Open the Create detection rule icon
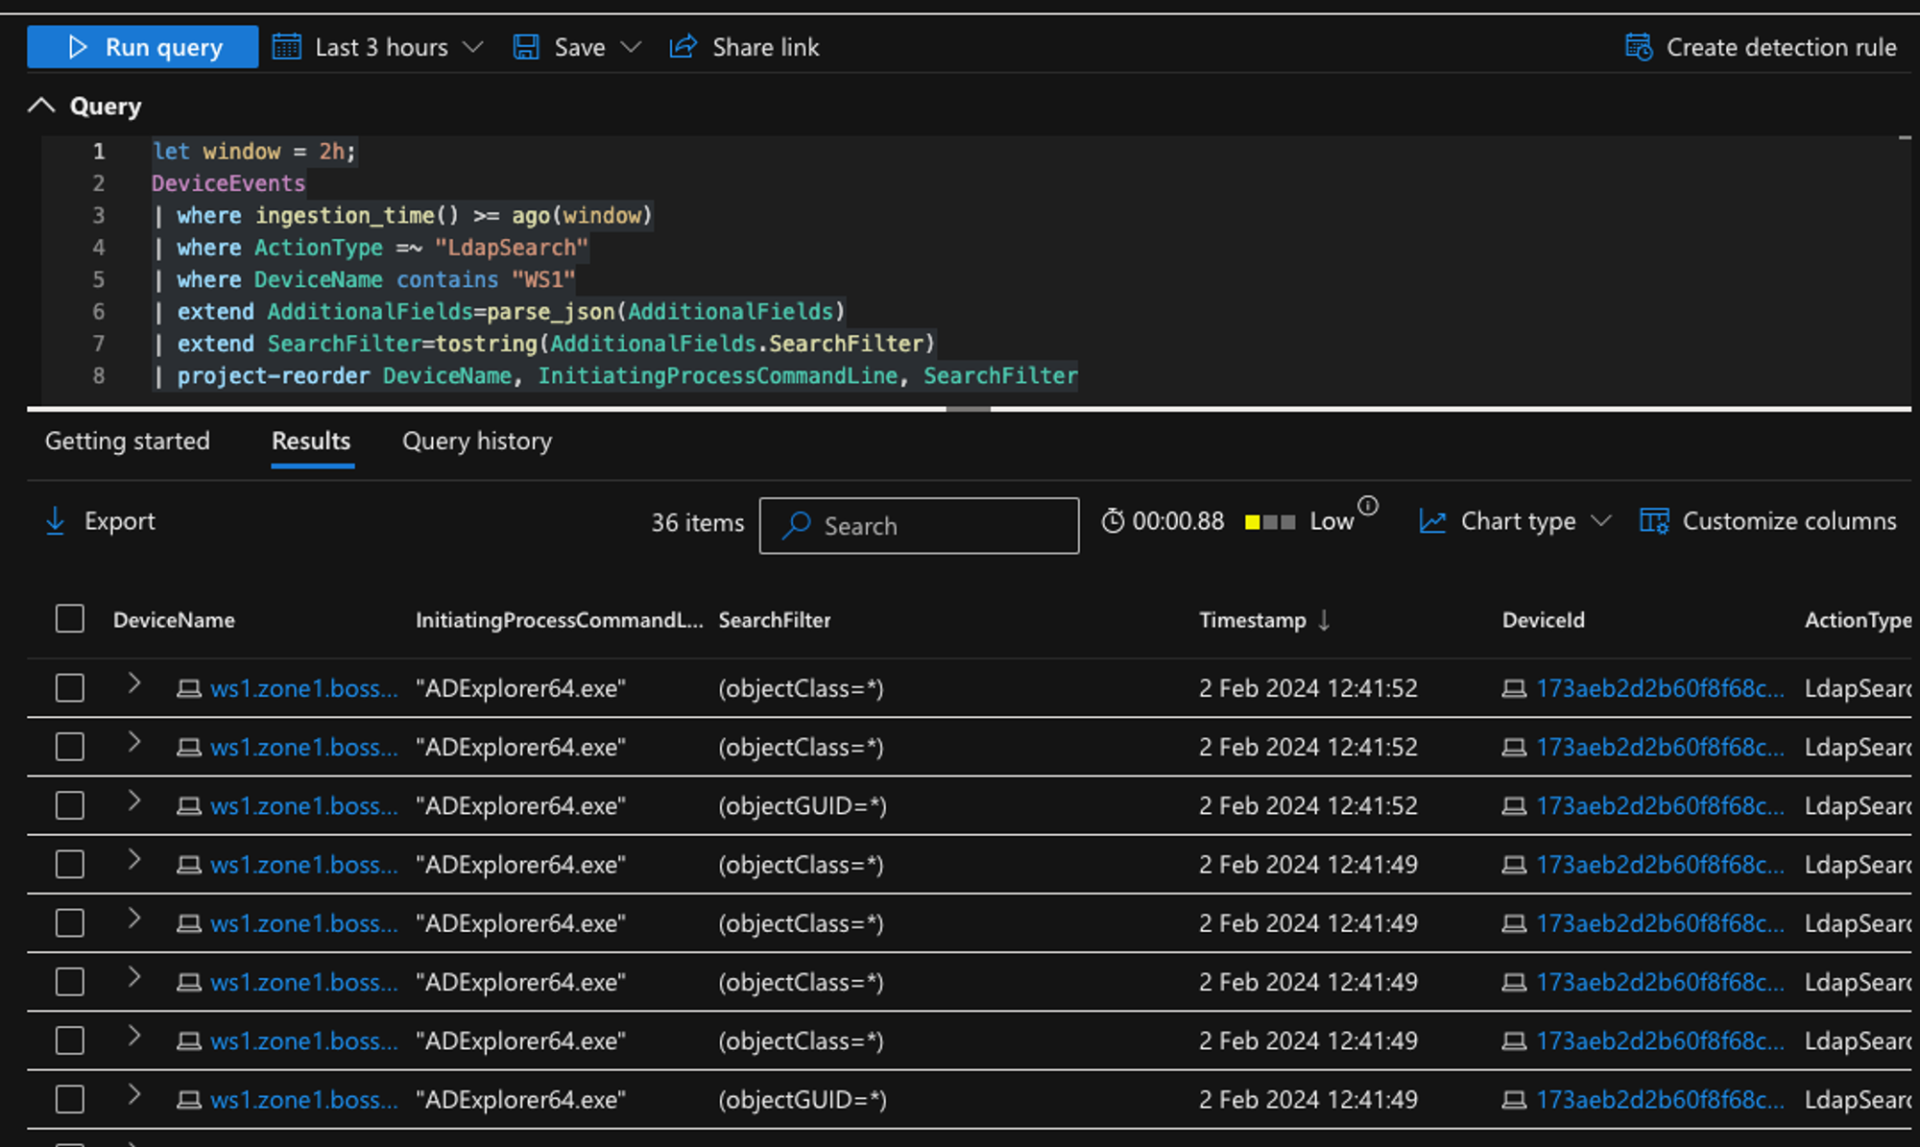1920x1147 pixels. pos(1639,46)
